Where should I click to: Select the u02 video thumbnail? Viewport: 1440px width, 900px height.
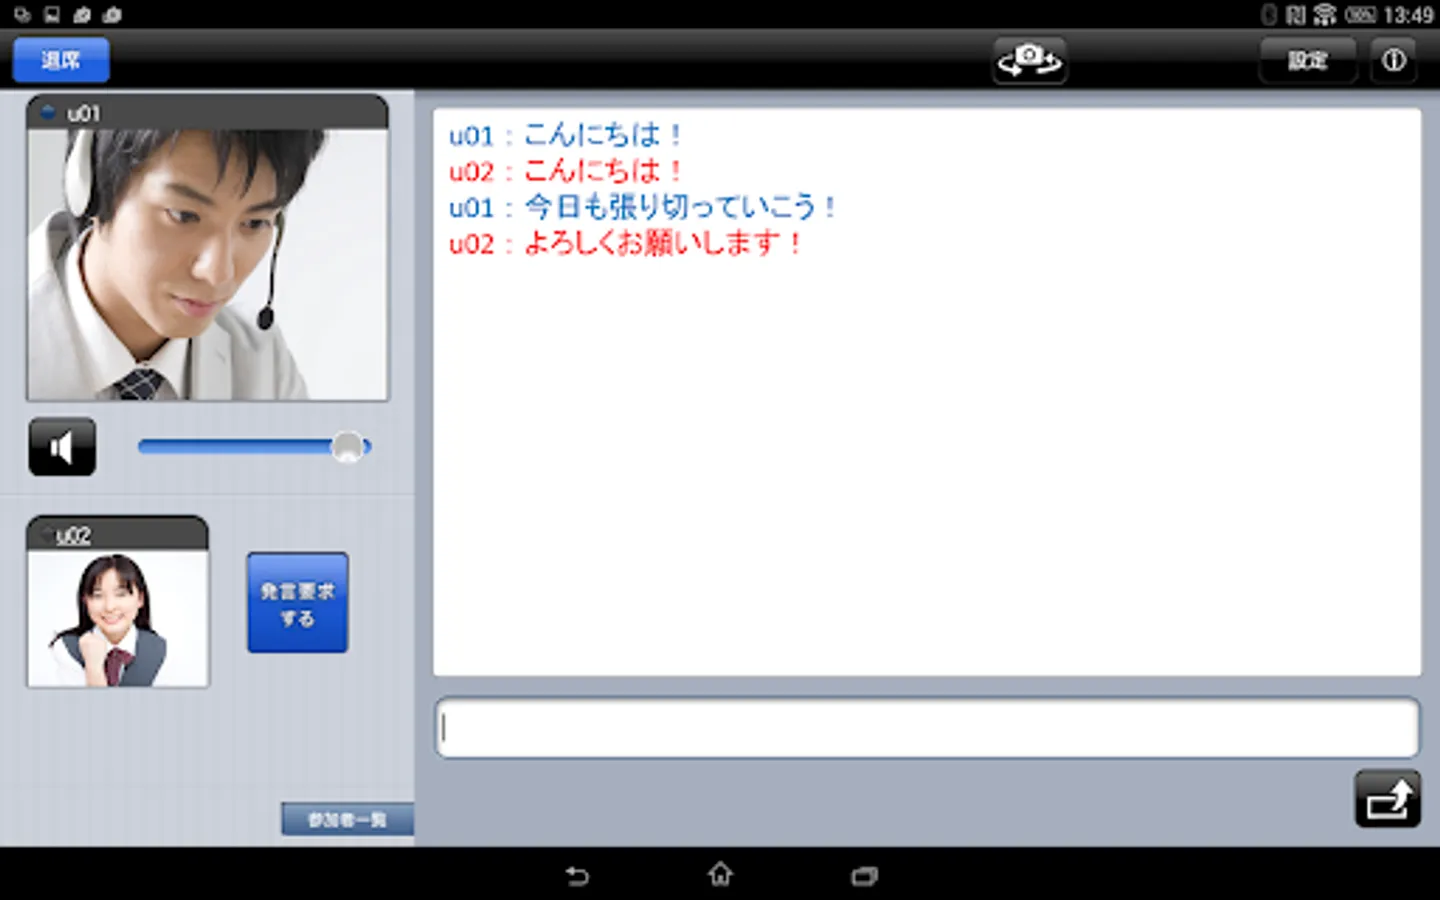coord(118,618)
